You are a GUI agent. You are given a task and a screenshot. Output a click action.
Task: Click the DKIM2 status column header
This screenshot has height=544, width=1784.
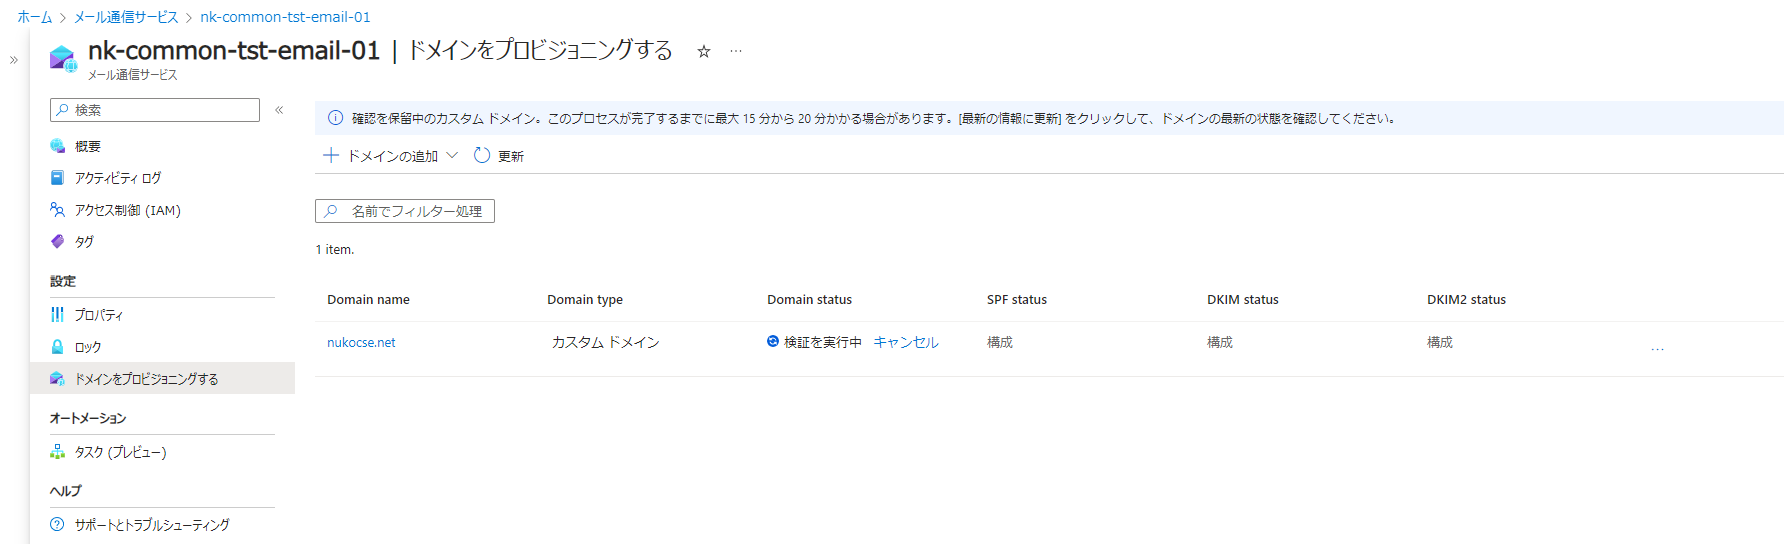tap(1466, 299)
